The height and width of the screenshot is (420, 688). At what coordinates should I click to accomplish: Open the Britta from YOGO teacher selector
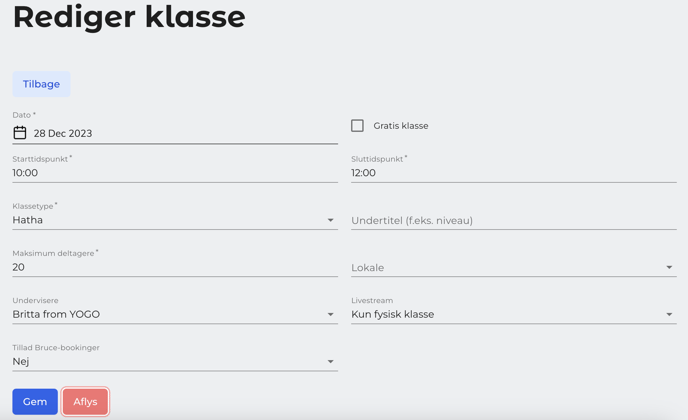coord(175,315)
